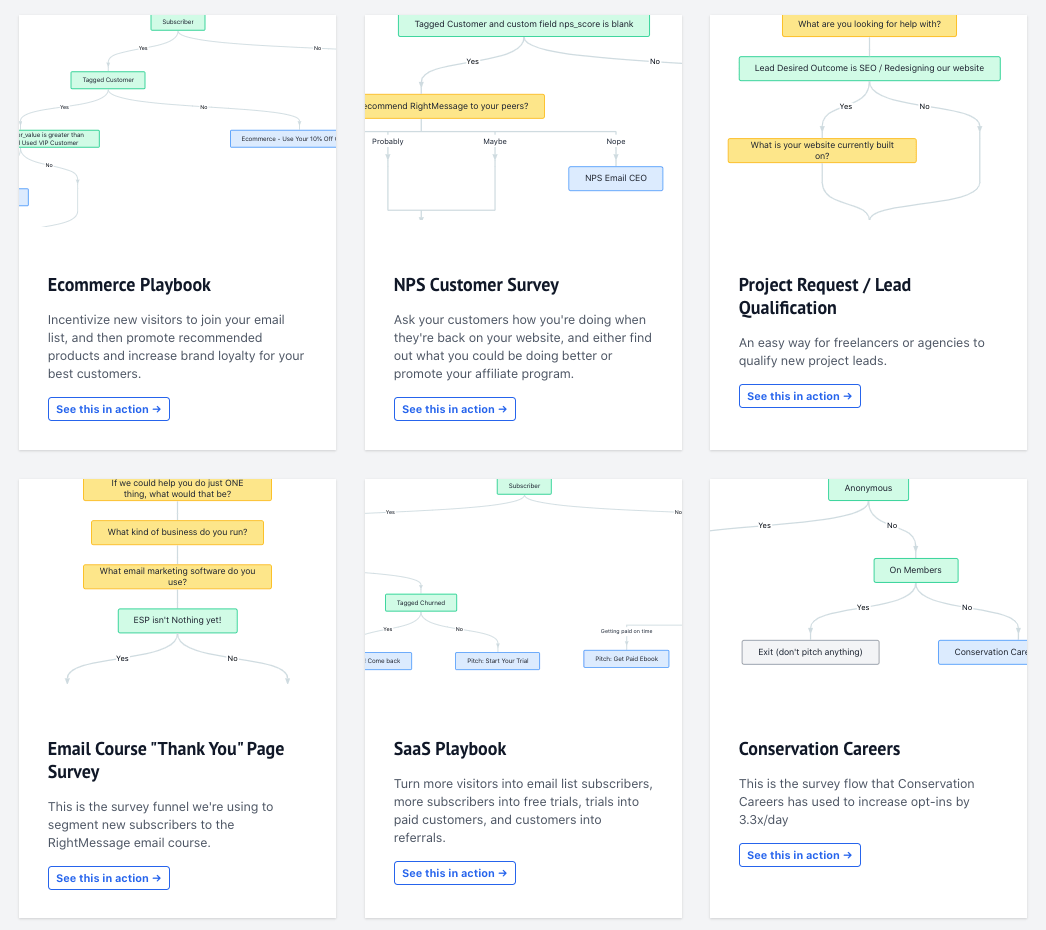
Task: See the Conservation Careers flow in action
Action: 799,854
